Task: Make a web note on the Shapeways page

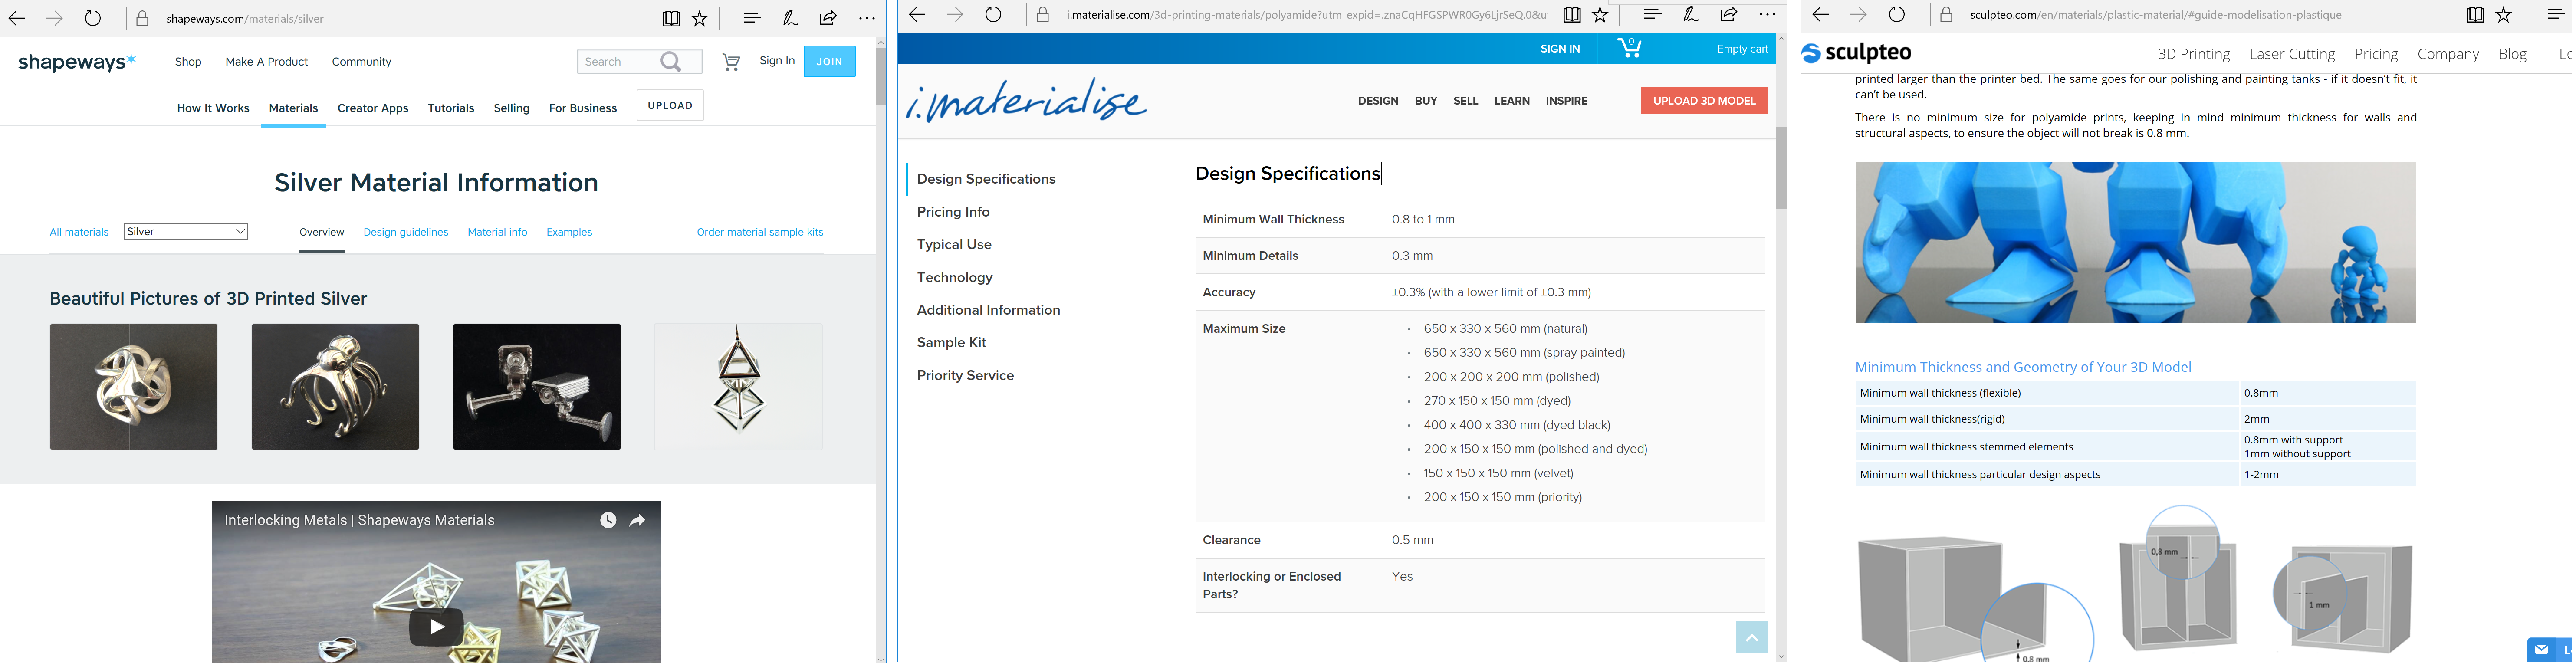Action: [790, 18]
